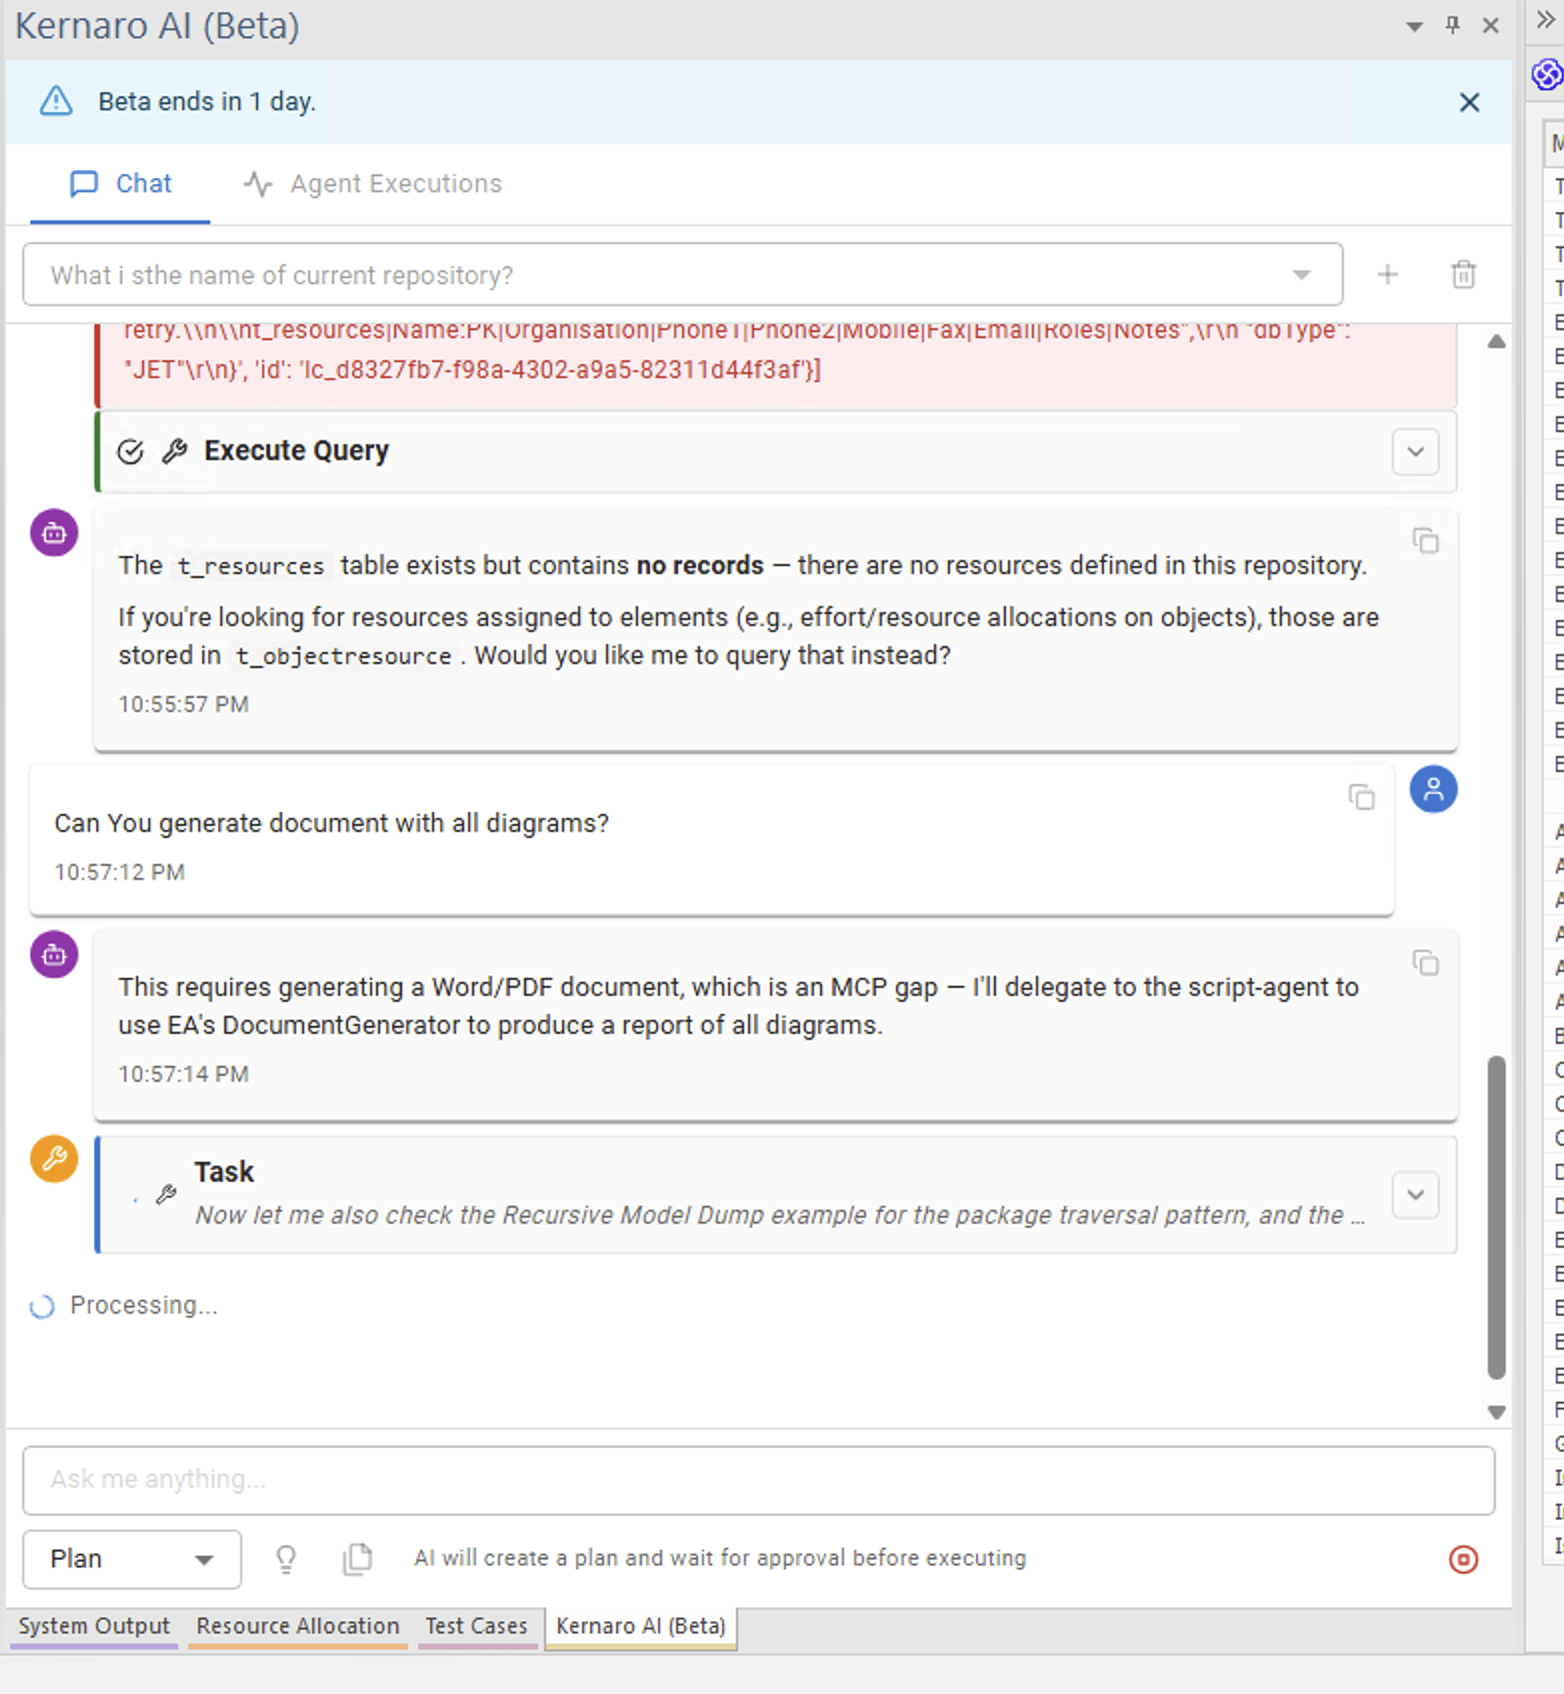Click the Processing spinner icon
The width and height of the screenshot is (1564, 1694).
click(42, 1306)
